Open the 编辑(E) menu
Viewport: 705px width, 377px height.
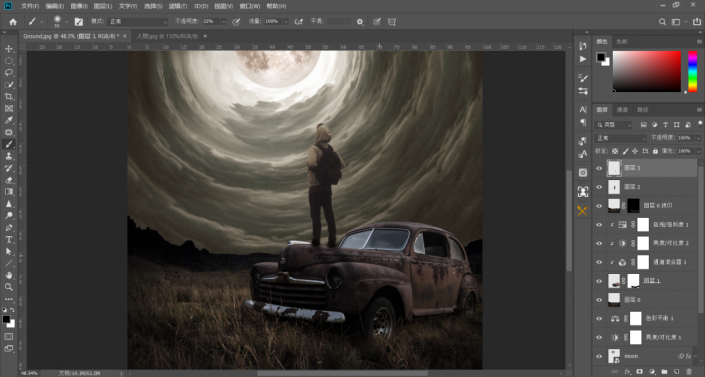(54, 6)
